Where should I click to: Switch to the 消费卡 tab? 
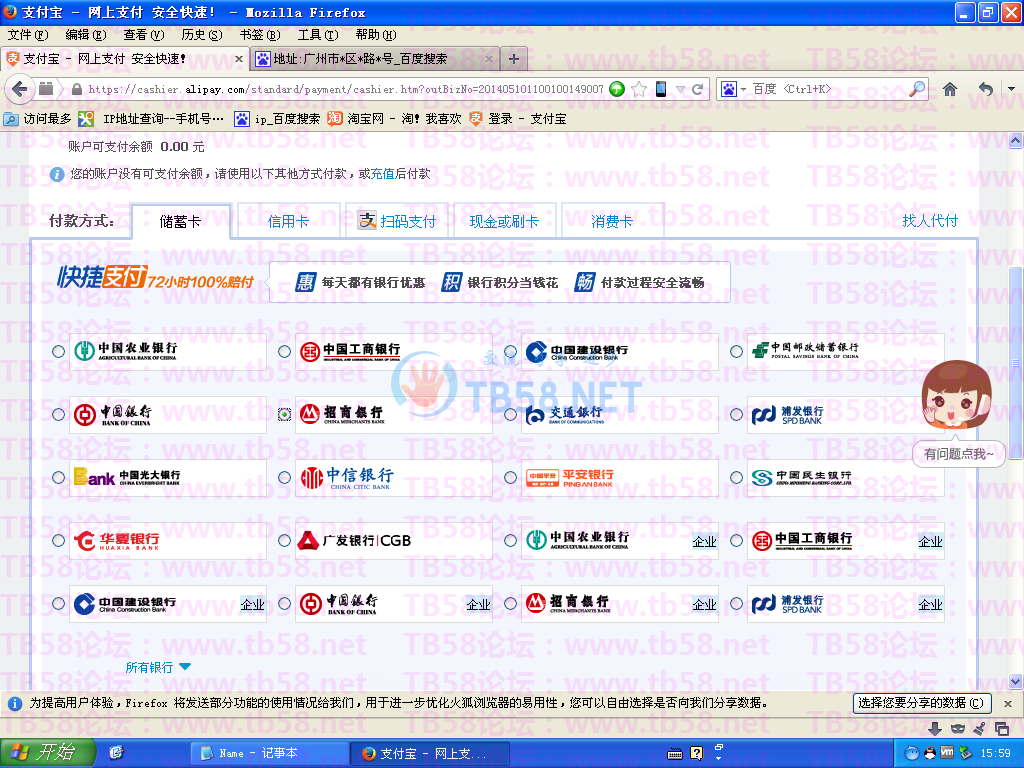[x=613, y=221]
